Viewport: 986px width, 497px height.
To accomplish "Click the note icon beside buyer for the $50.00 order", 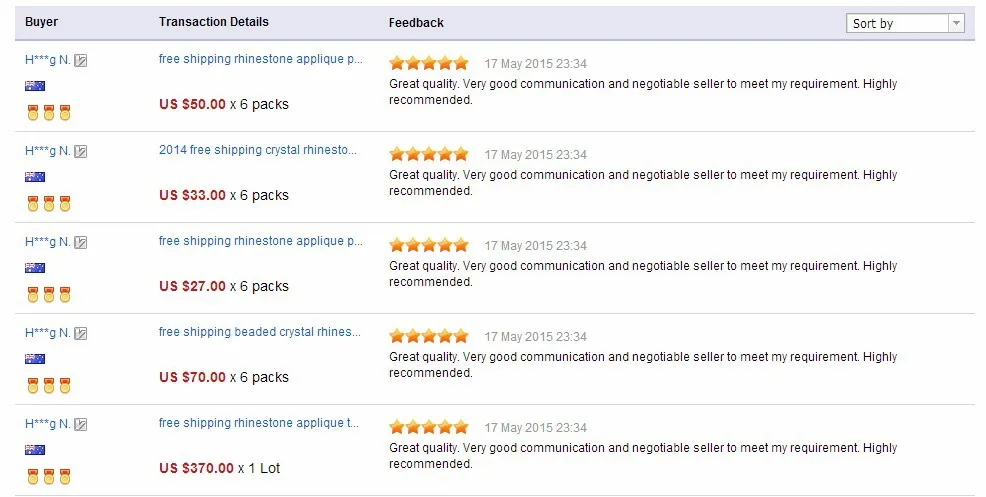I will [80, 60].
